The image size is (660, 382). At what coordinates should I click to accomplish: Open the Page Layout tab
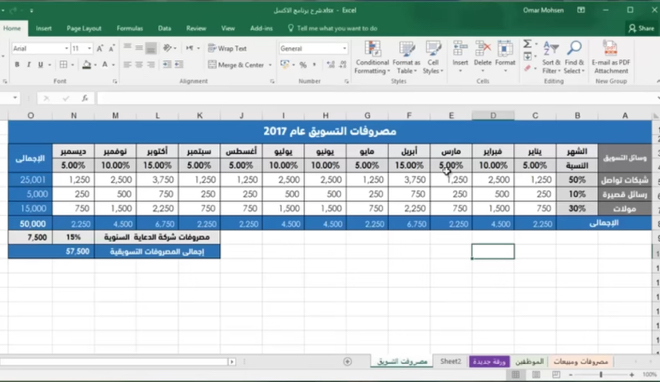pos(84,28)
